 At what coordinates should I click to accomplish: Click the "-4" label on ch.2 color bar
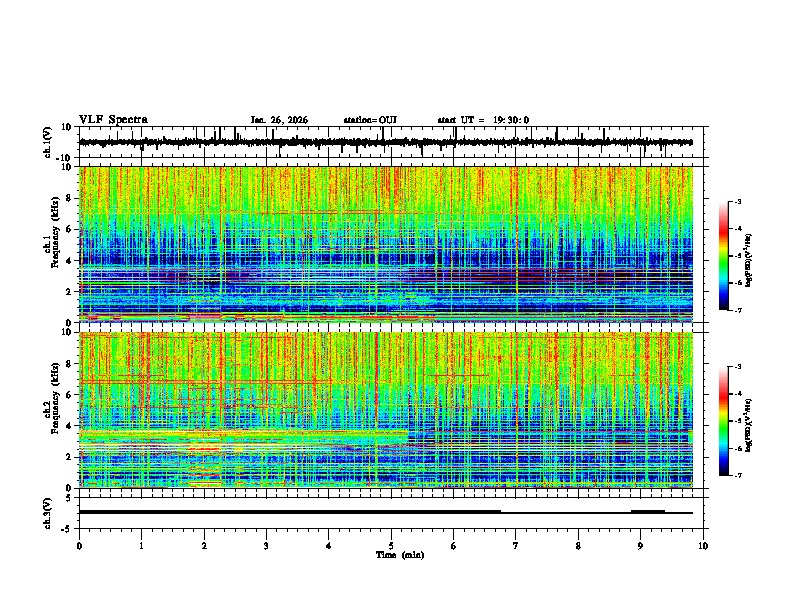[x=737, y=394]
